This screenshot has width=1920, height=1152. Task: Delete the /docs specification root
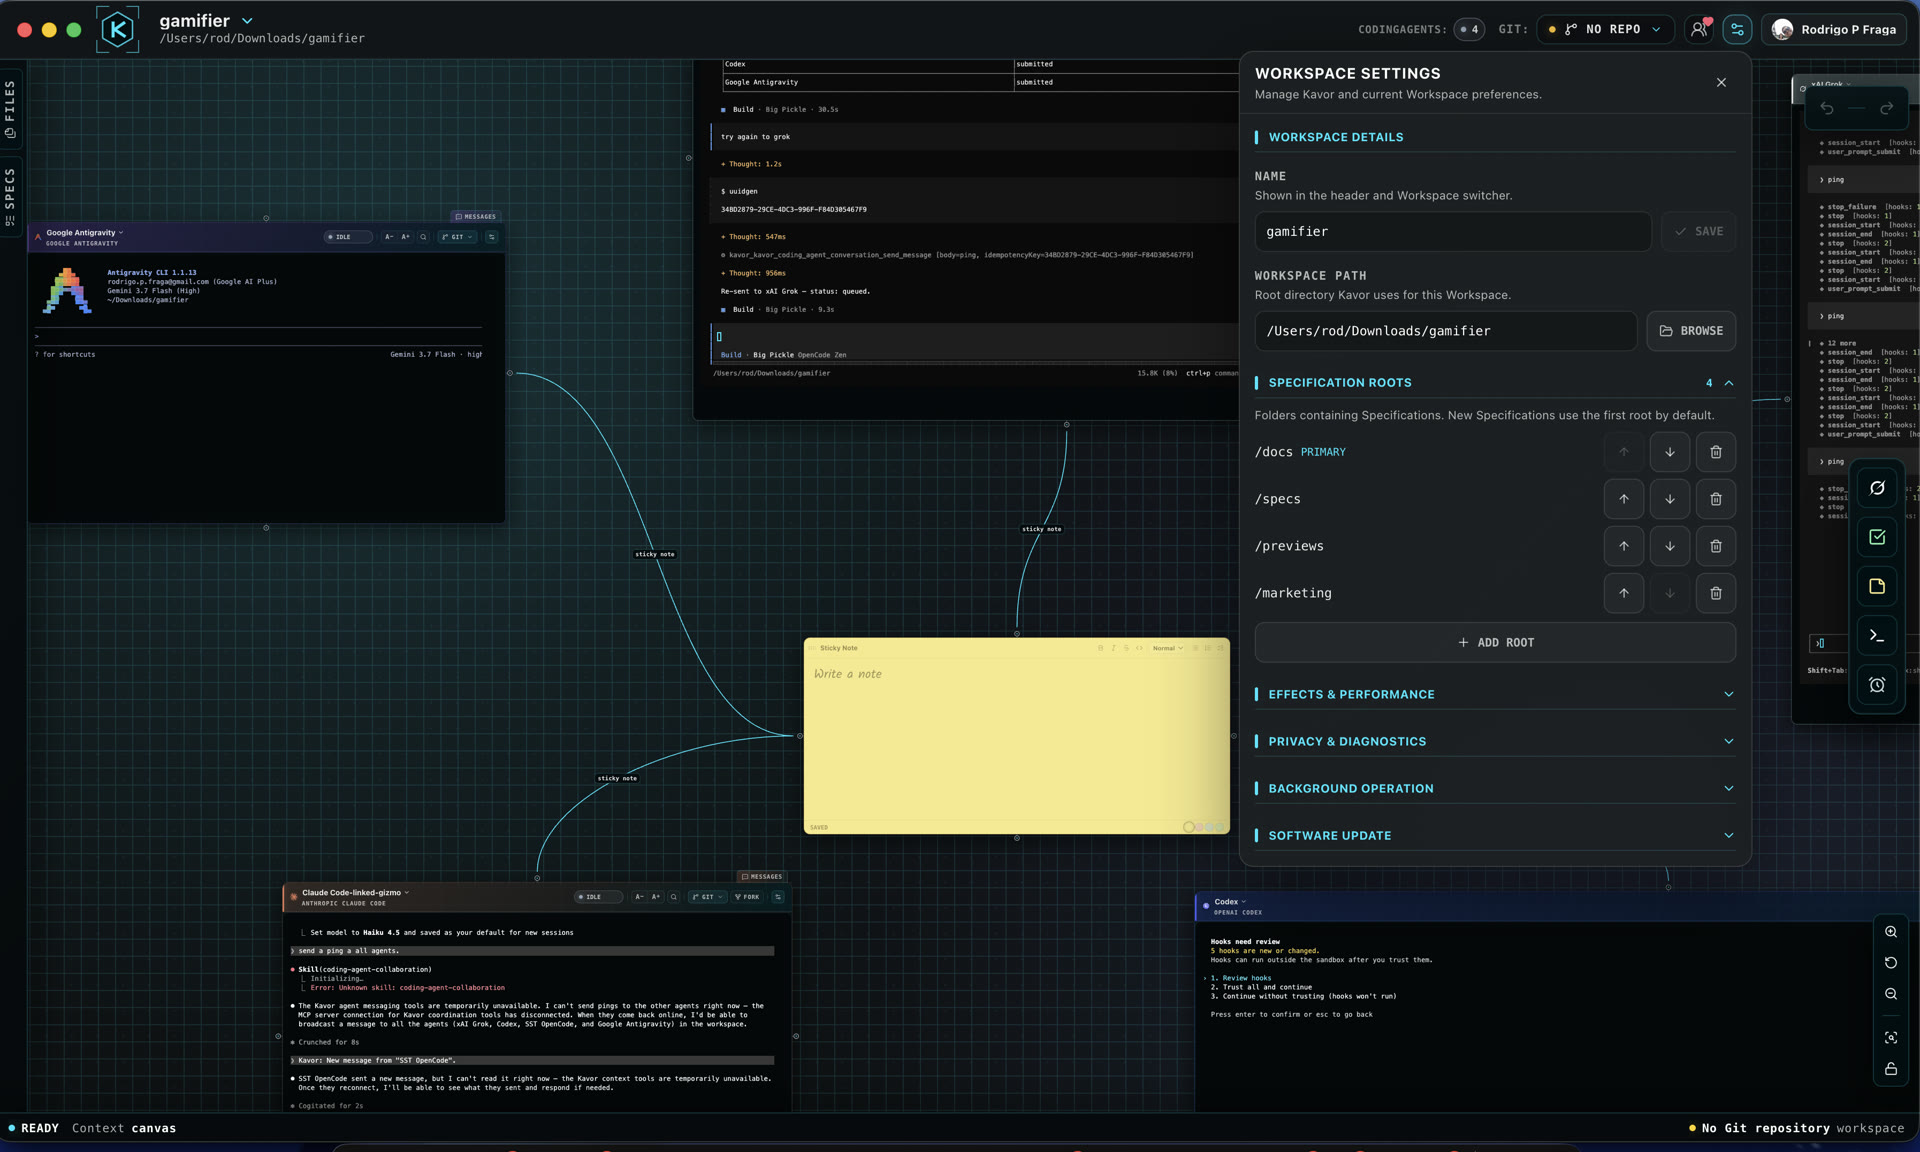[1715, 452]
